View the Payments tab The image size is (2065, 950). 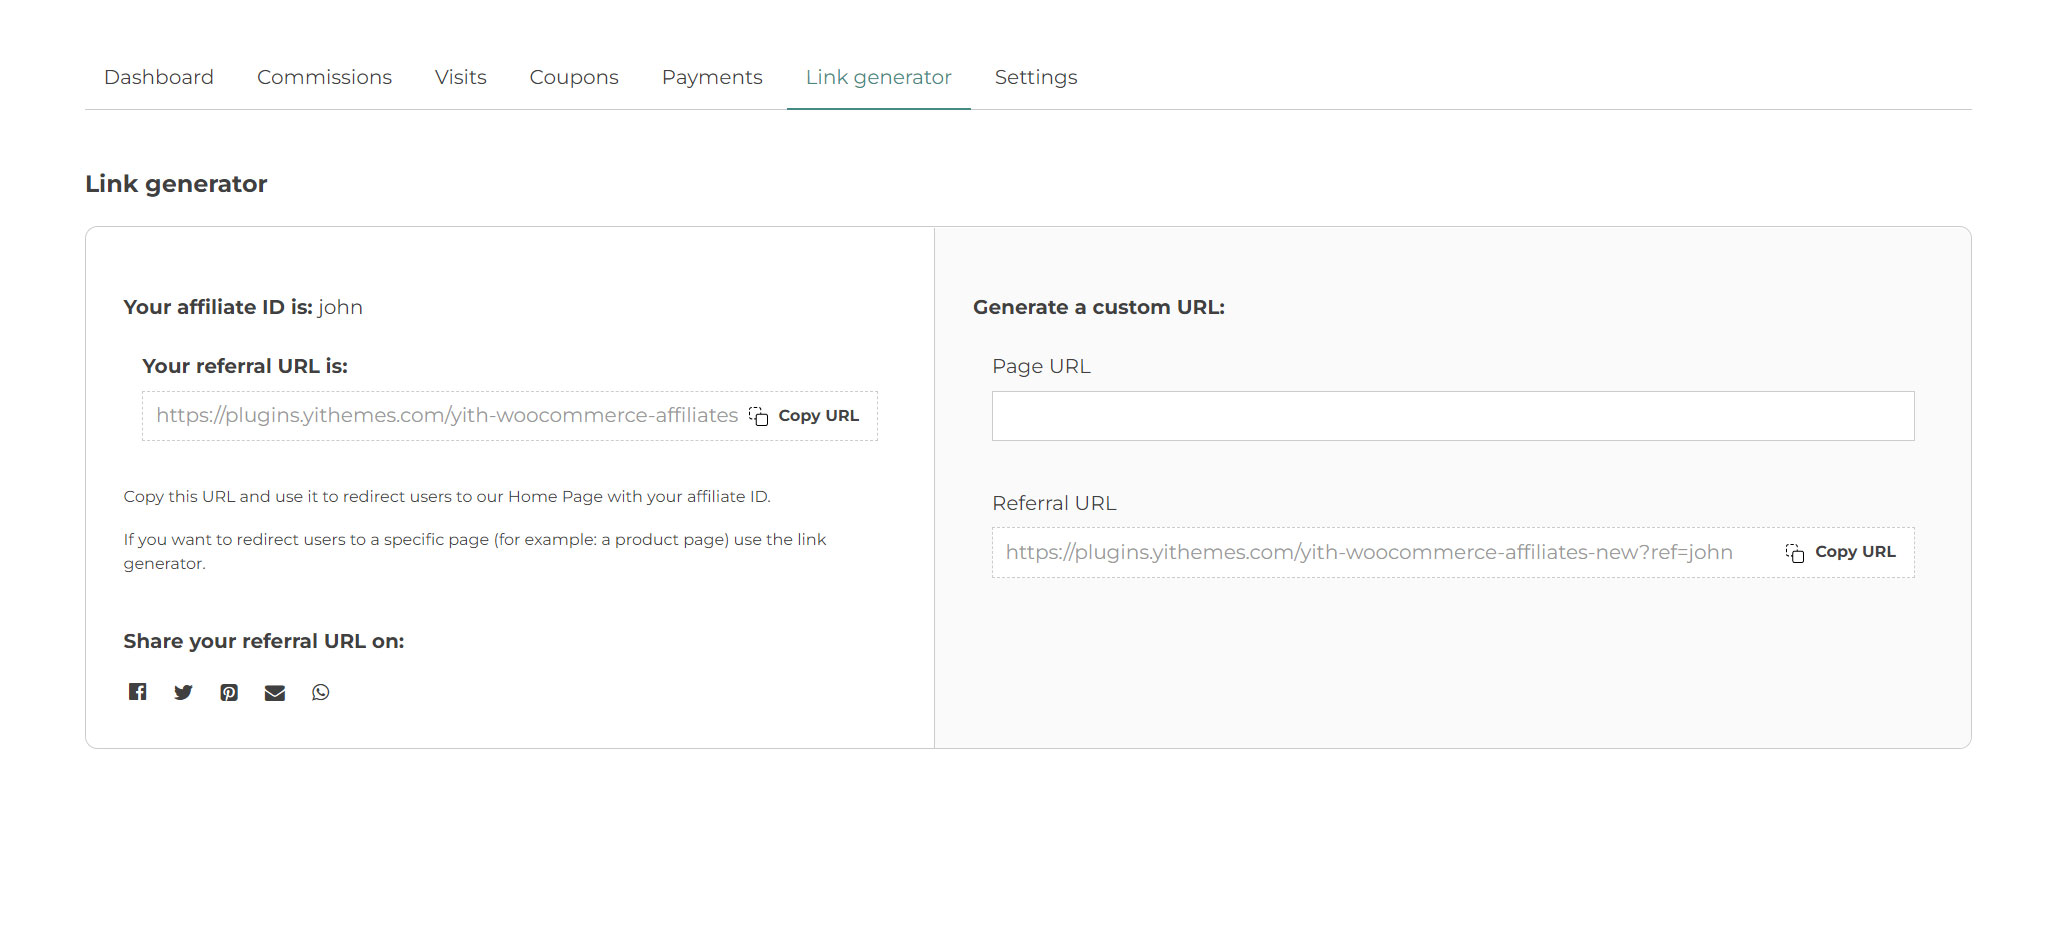[712, 77]
